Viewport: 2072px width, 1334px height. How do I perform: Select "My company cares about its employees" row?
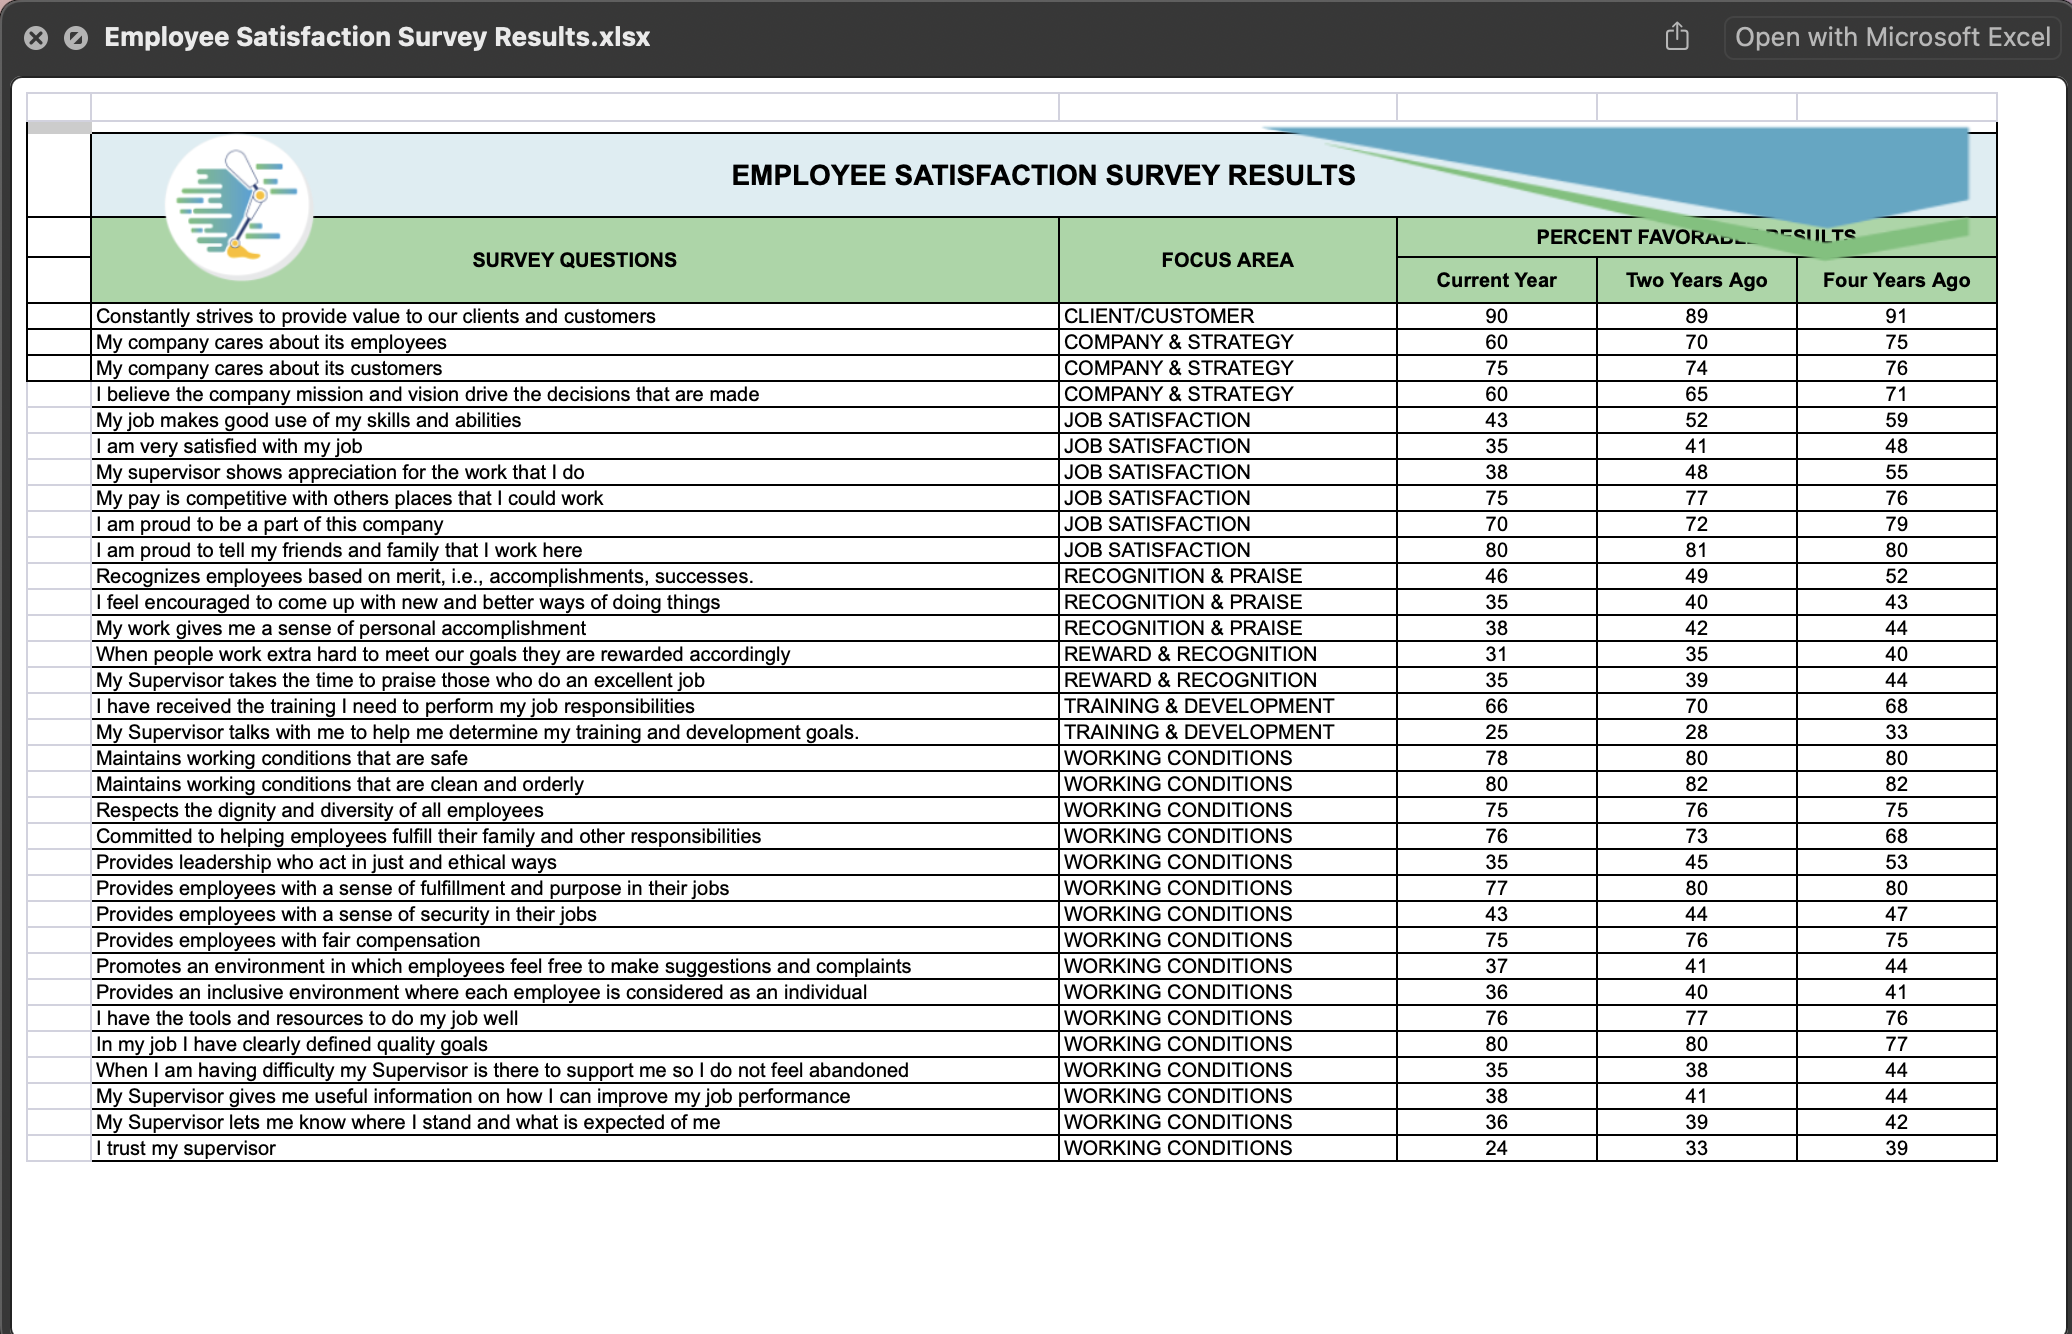(271, 342)
